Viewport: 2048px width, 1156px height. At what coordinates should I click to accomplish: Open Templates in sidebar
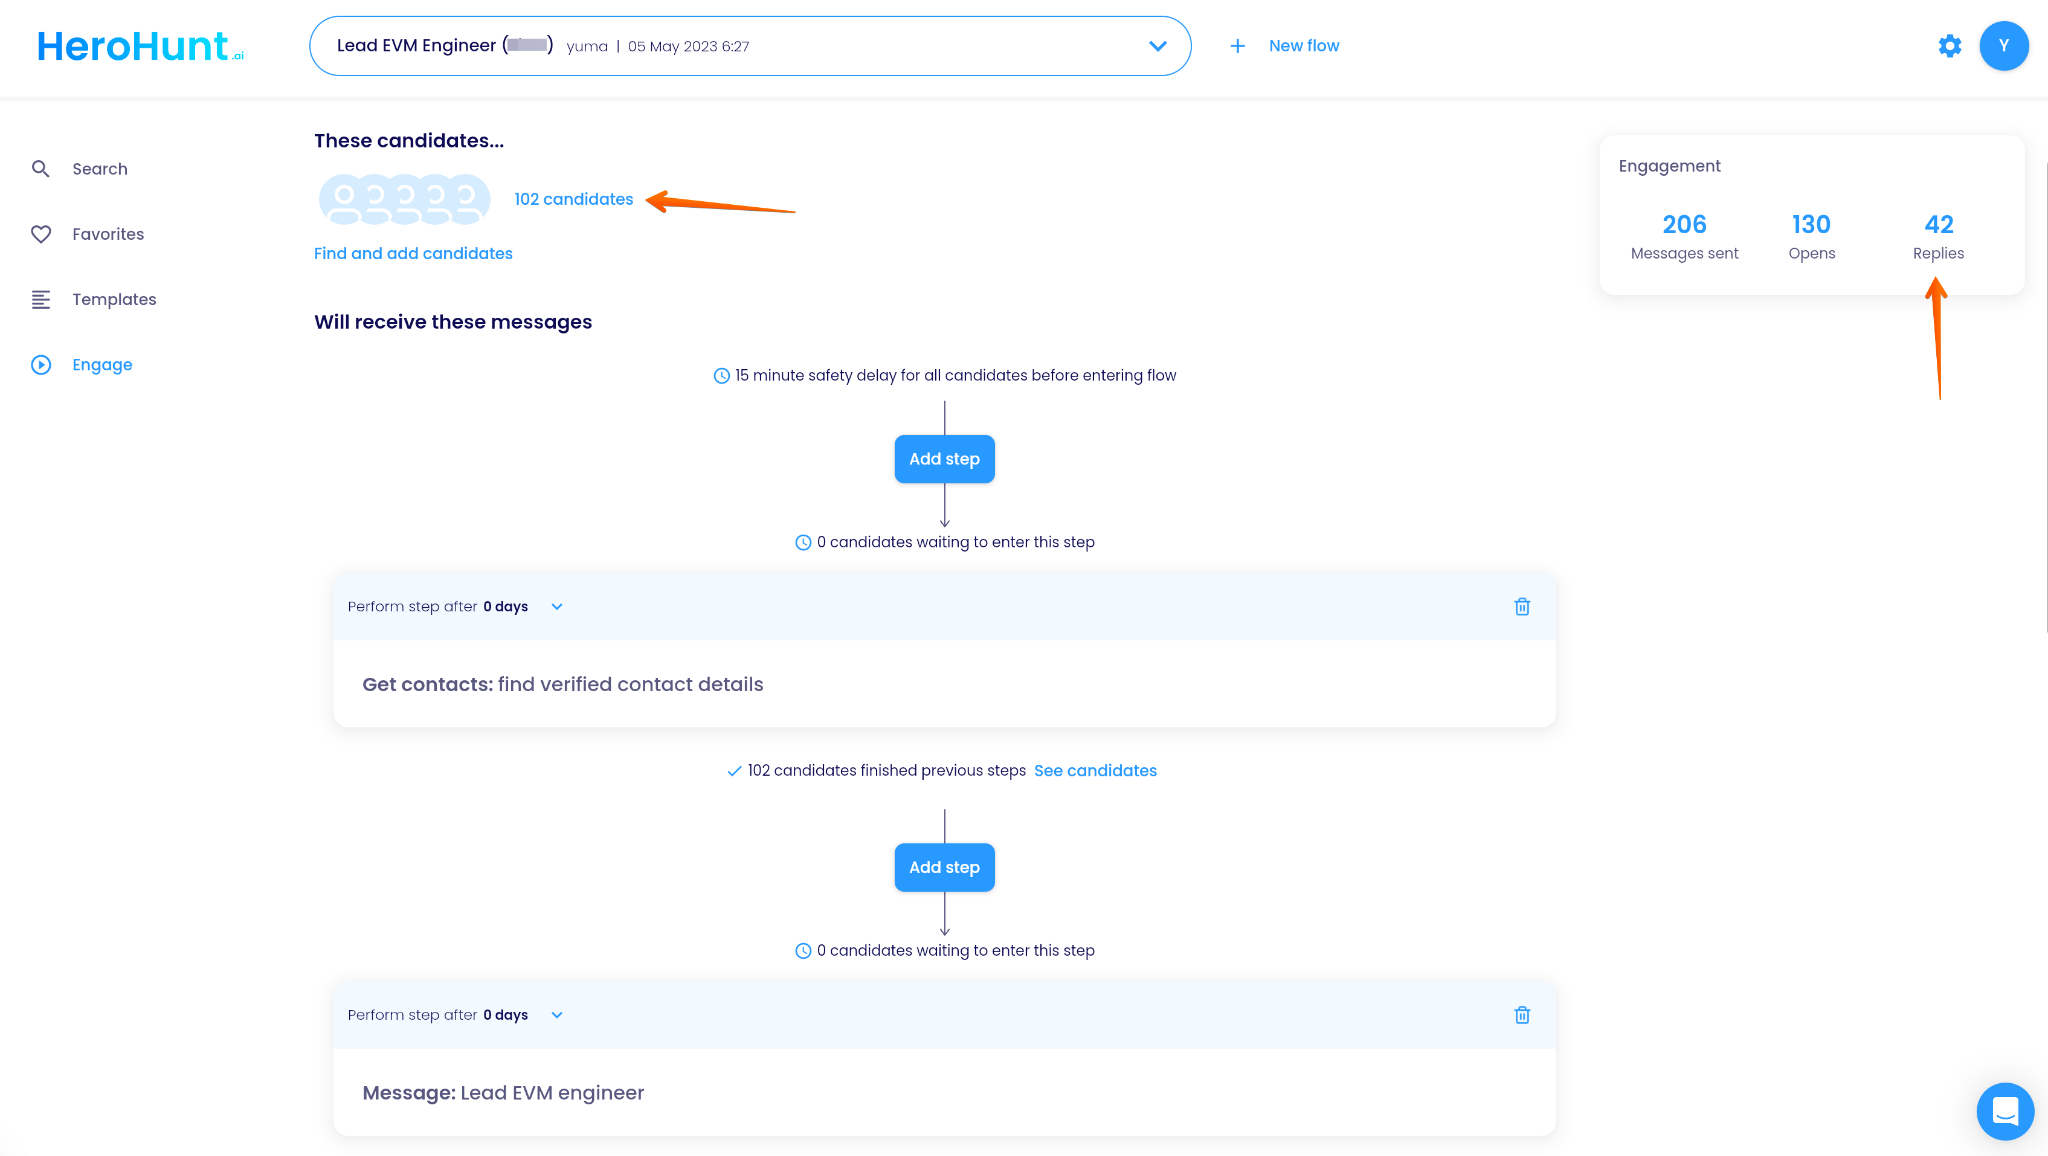114,299
